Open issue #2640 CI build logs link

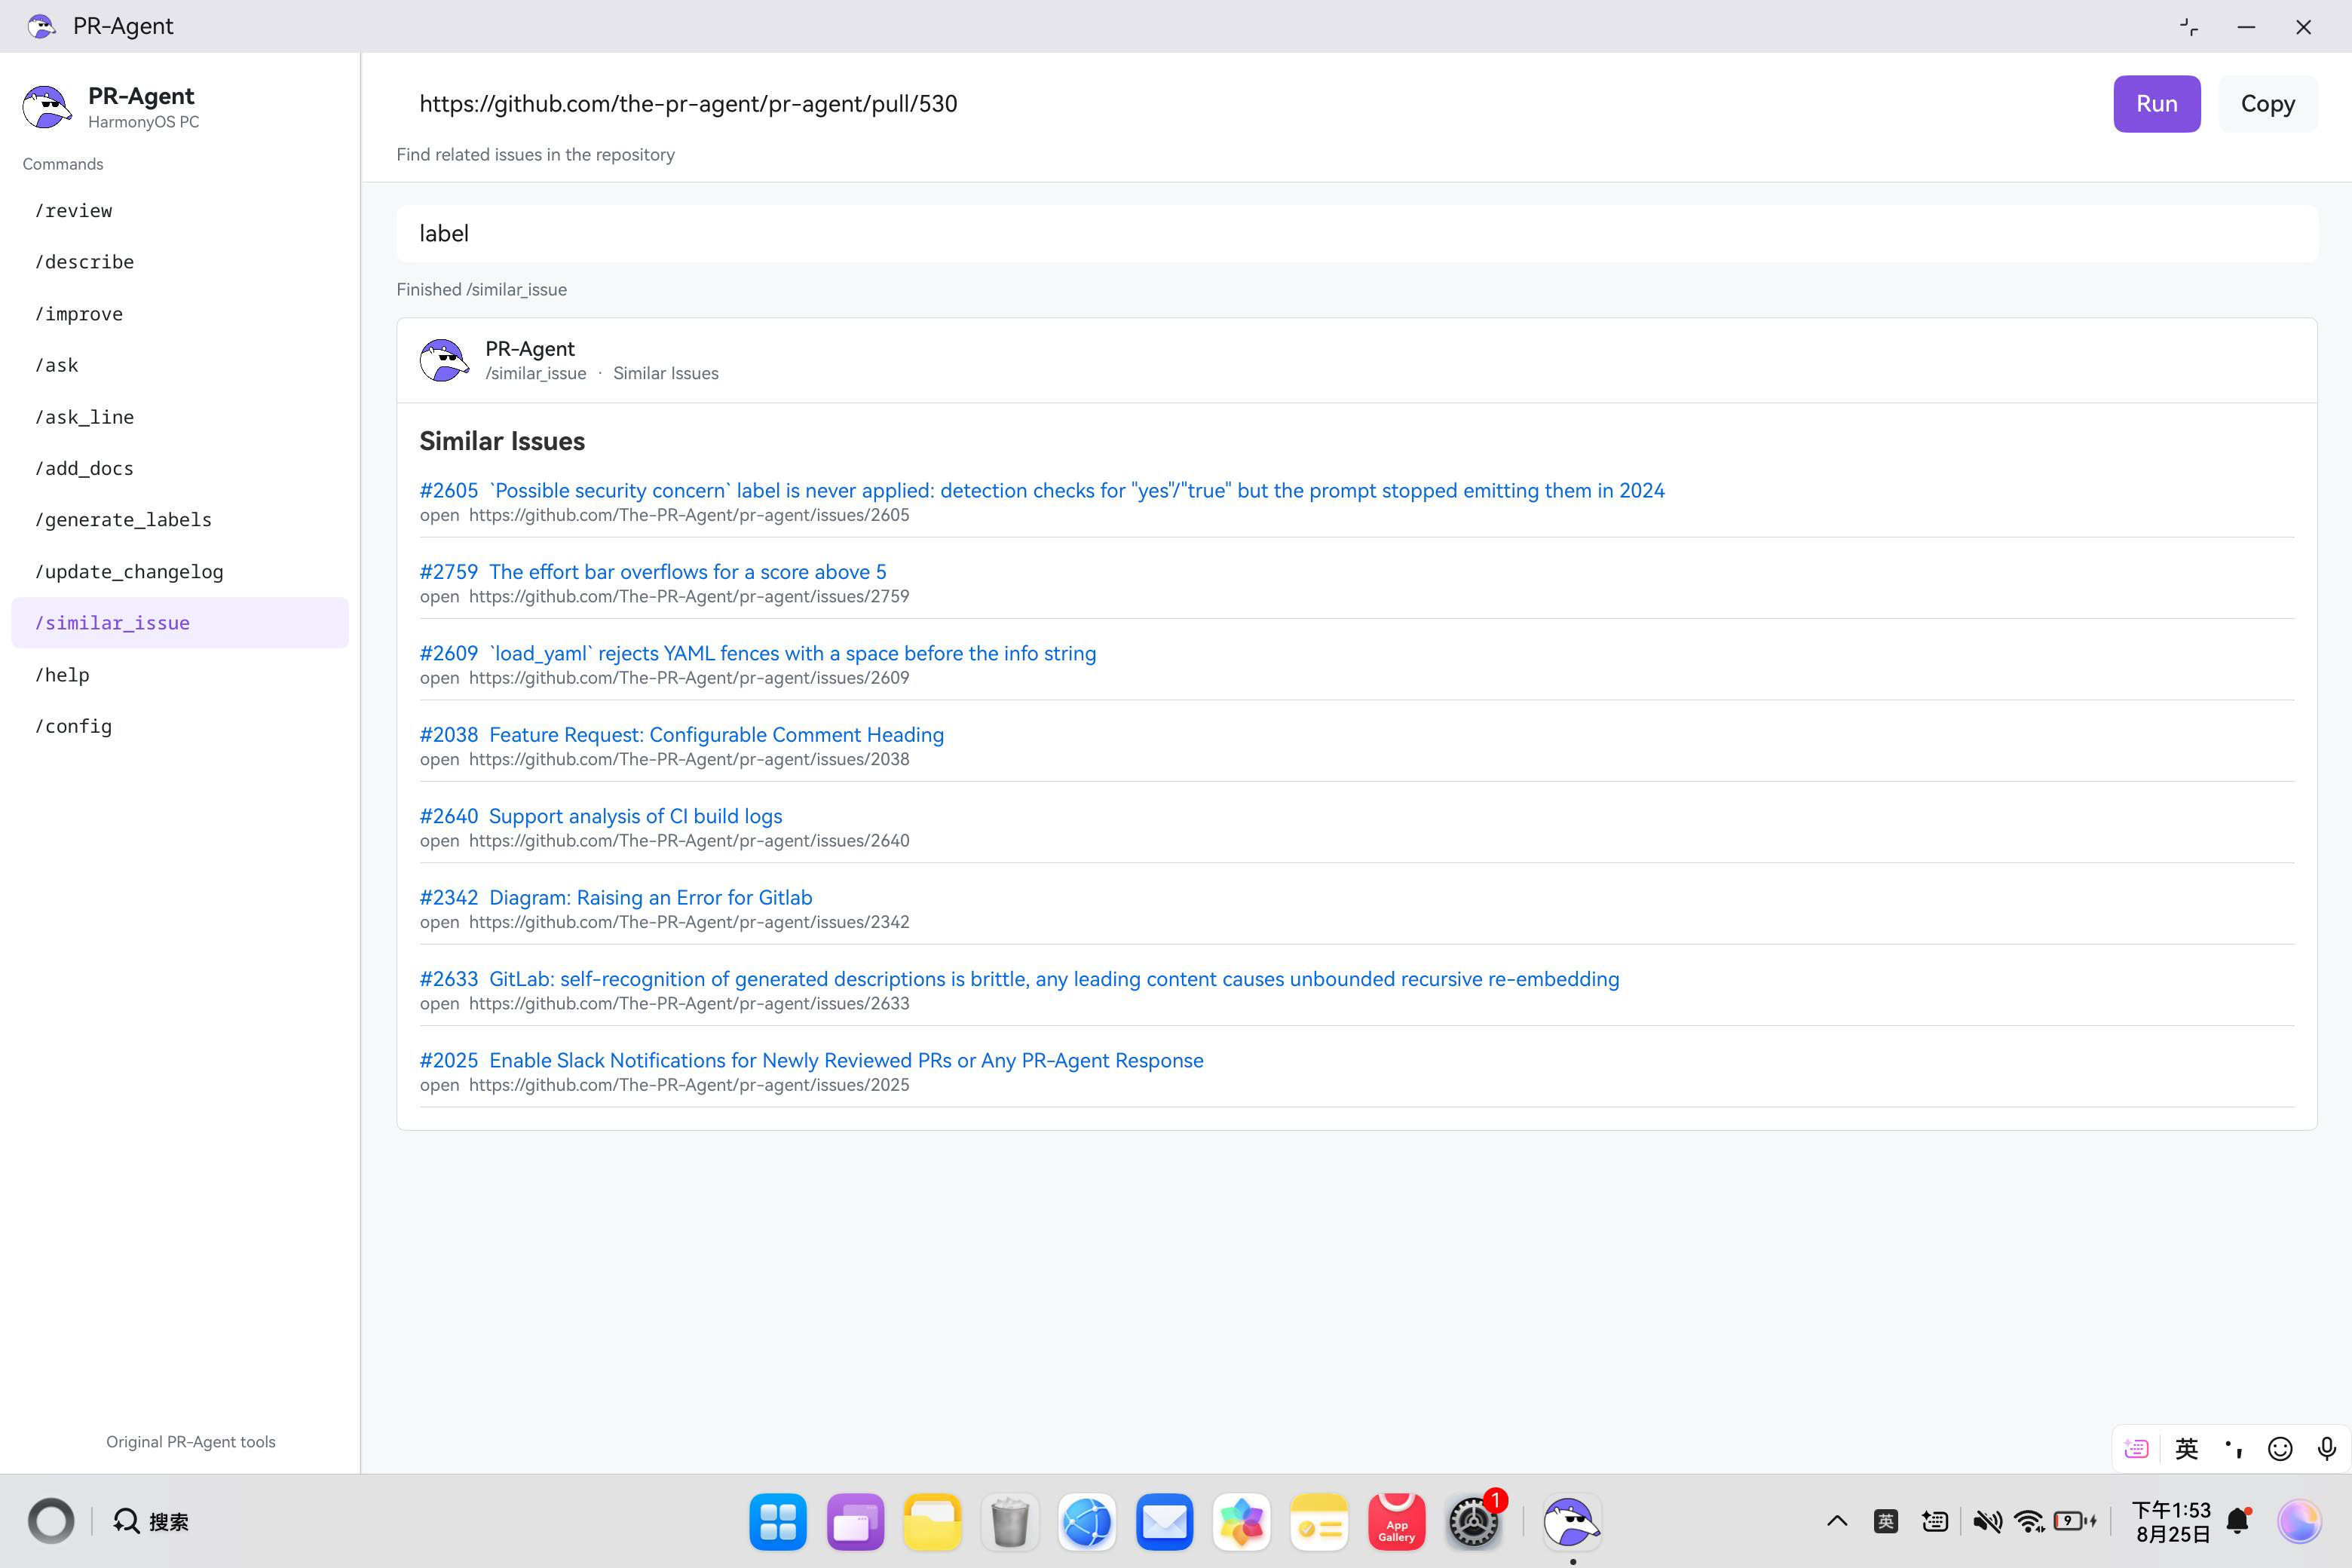point(601,816)
